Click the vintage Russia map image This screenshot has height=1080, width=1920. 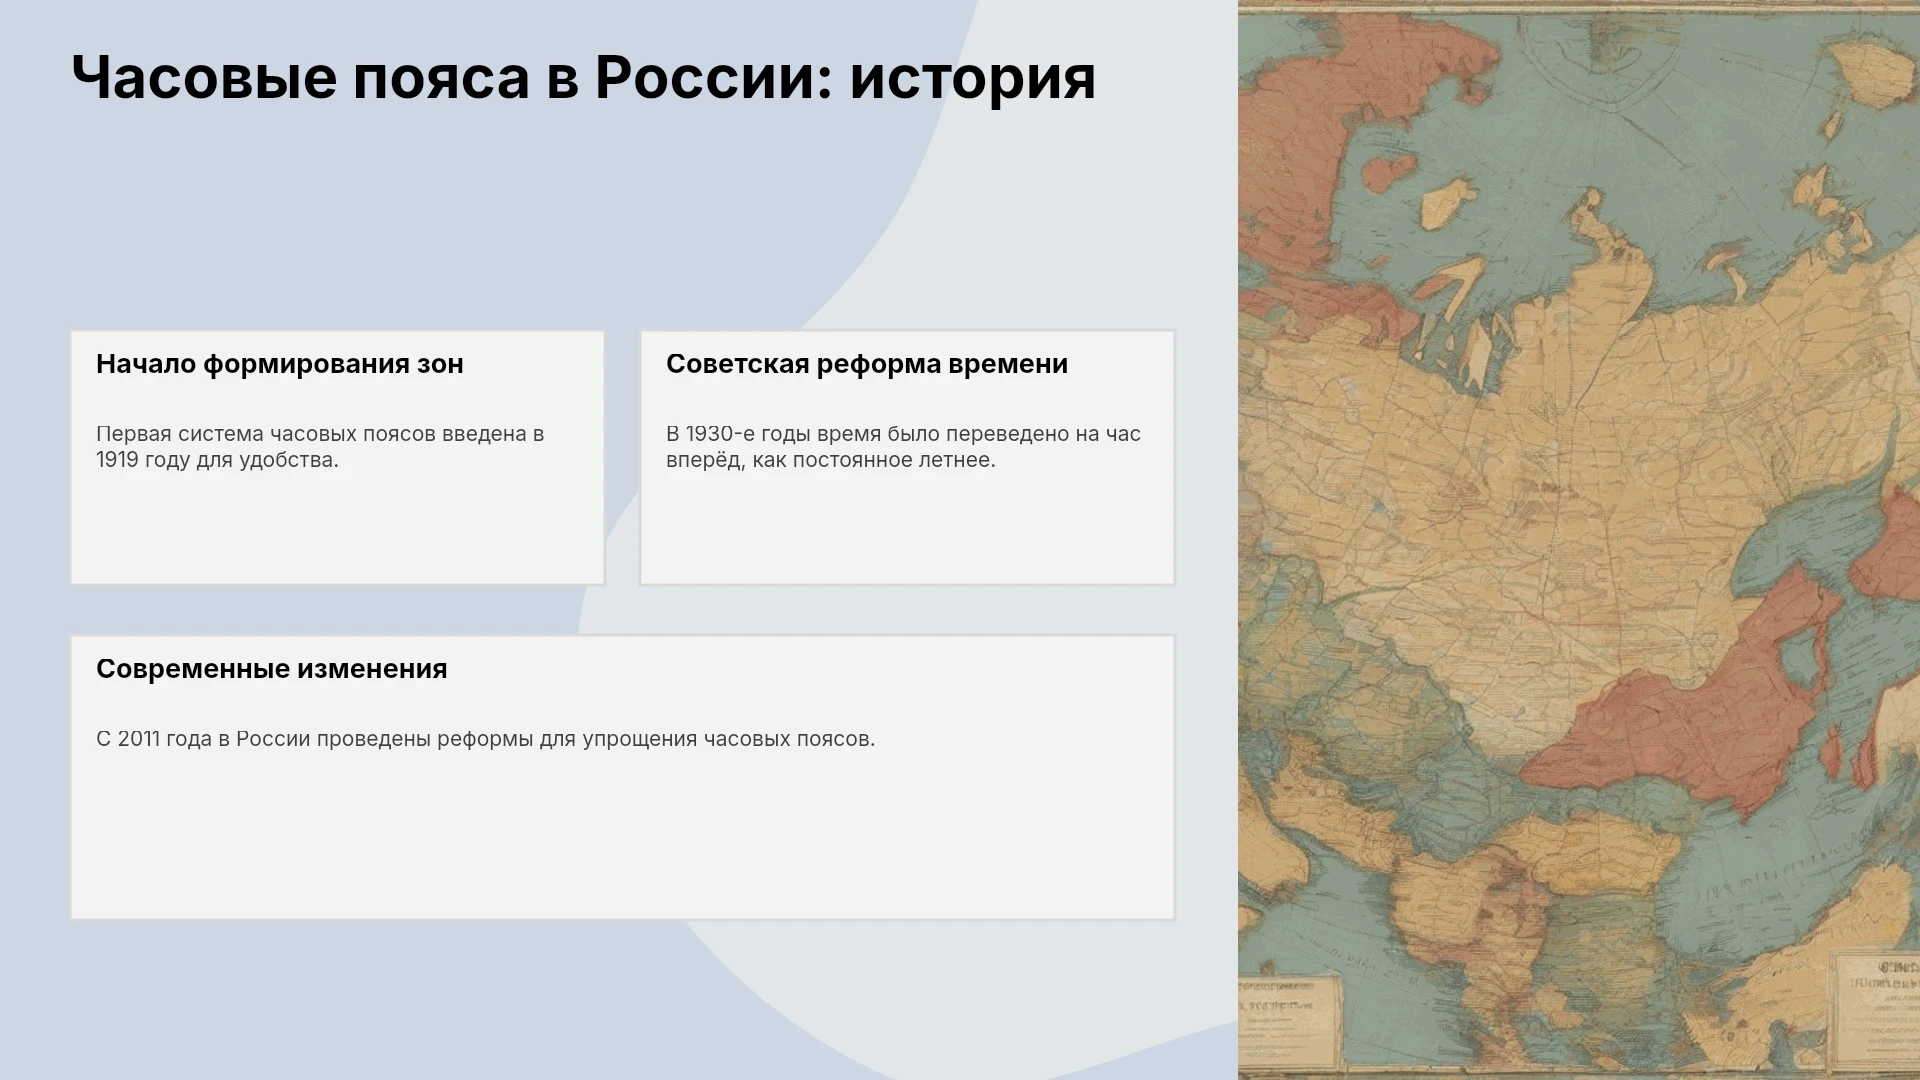point(1579,540)
